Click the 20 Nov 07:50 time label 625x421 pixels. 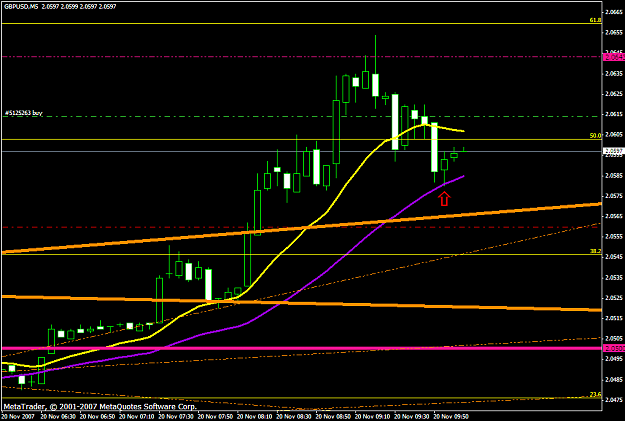point(216,416)
